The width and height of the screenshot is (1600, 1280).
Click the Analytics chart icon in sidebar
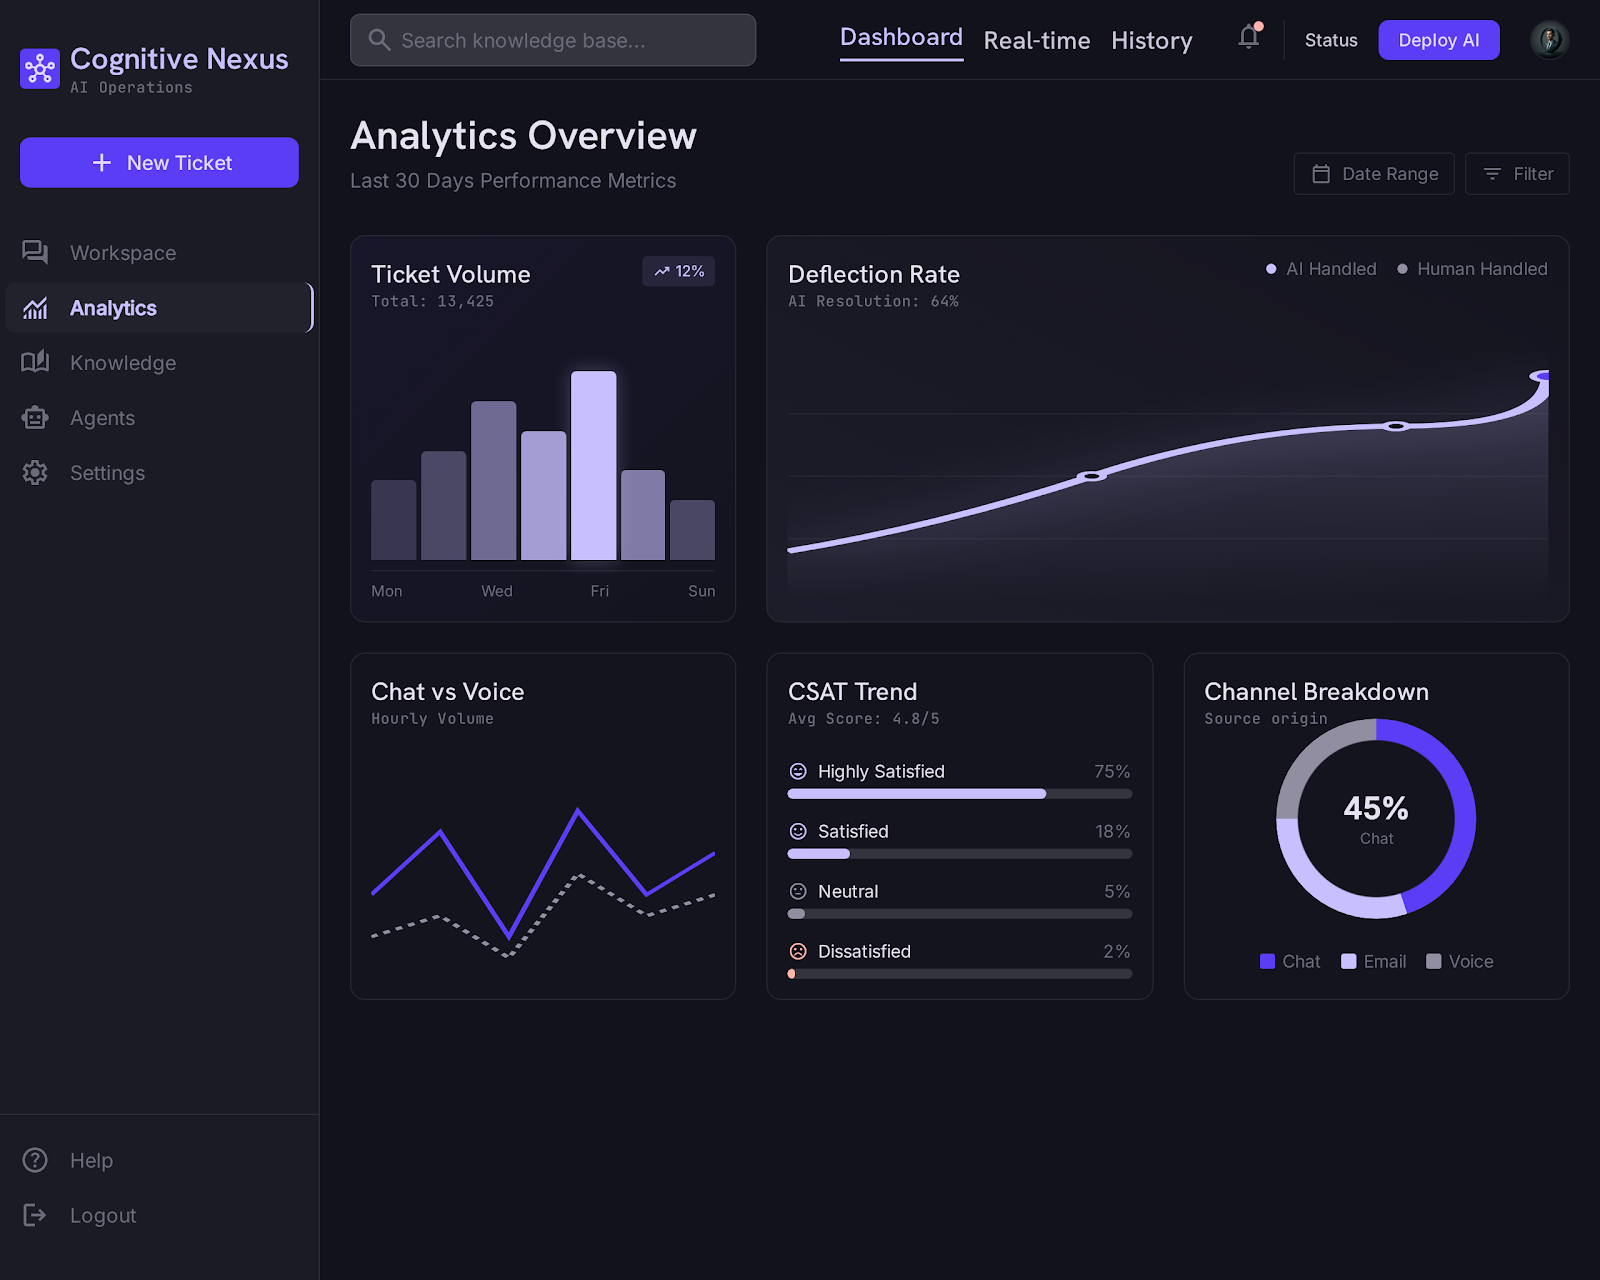(x=35, y=308)
